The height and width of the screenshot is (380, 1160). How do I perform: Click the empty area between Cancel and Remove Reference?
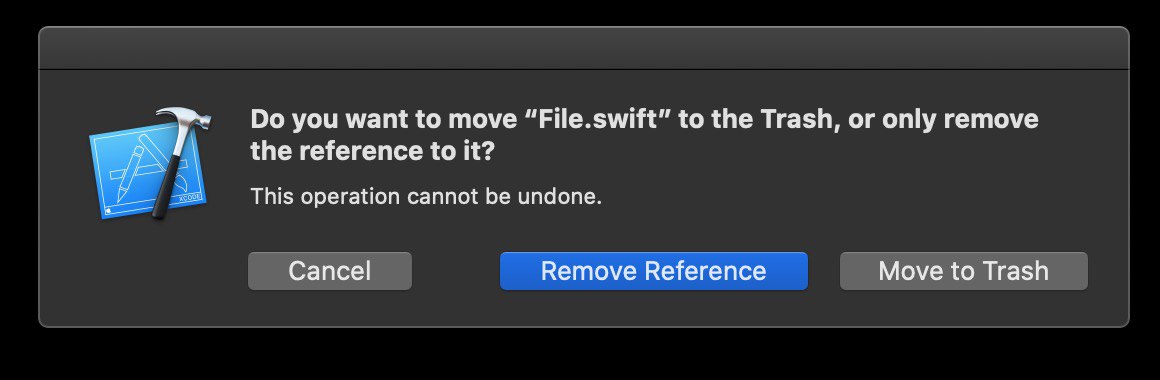456,271
